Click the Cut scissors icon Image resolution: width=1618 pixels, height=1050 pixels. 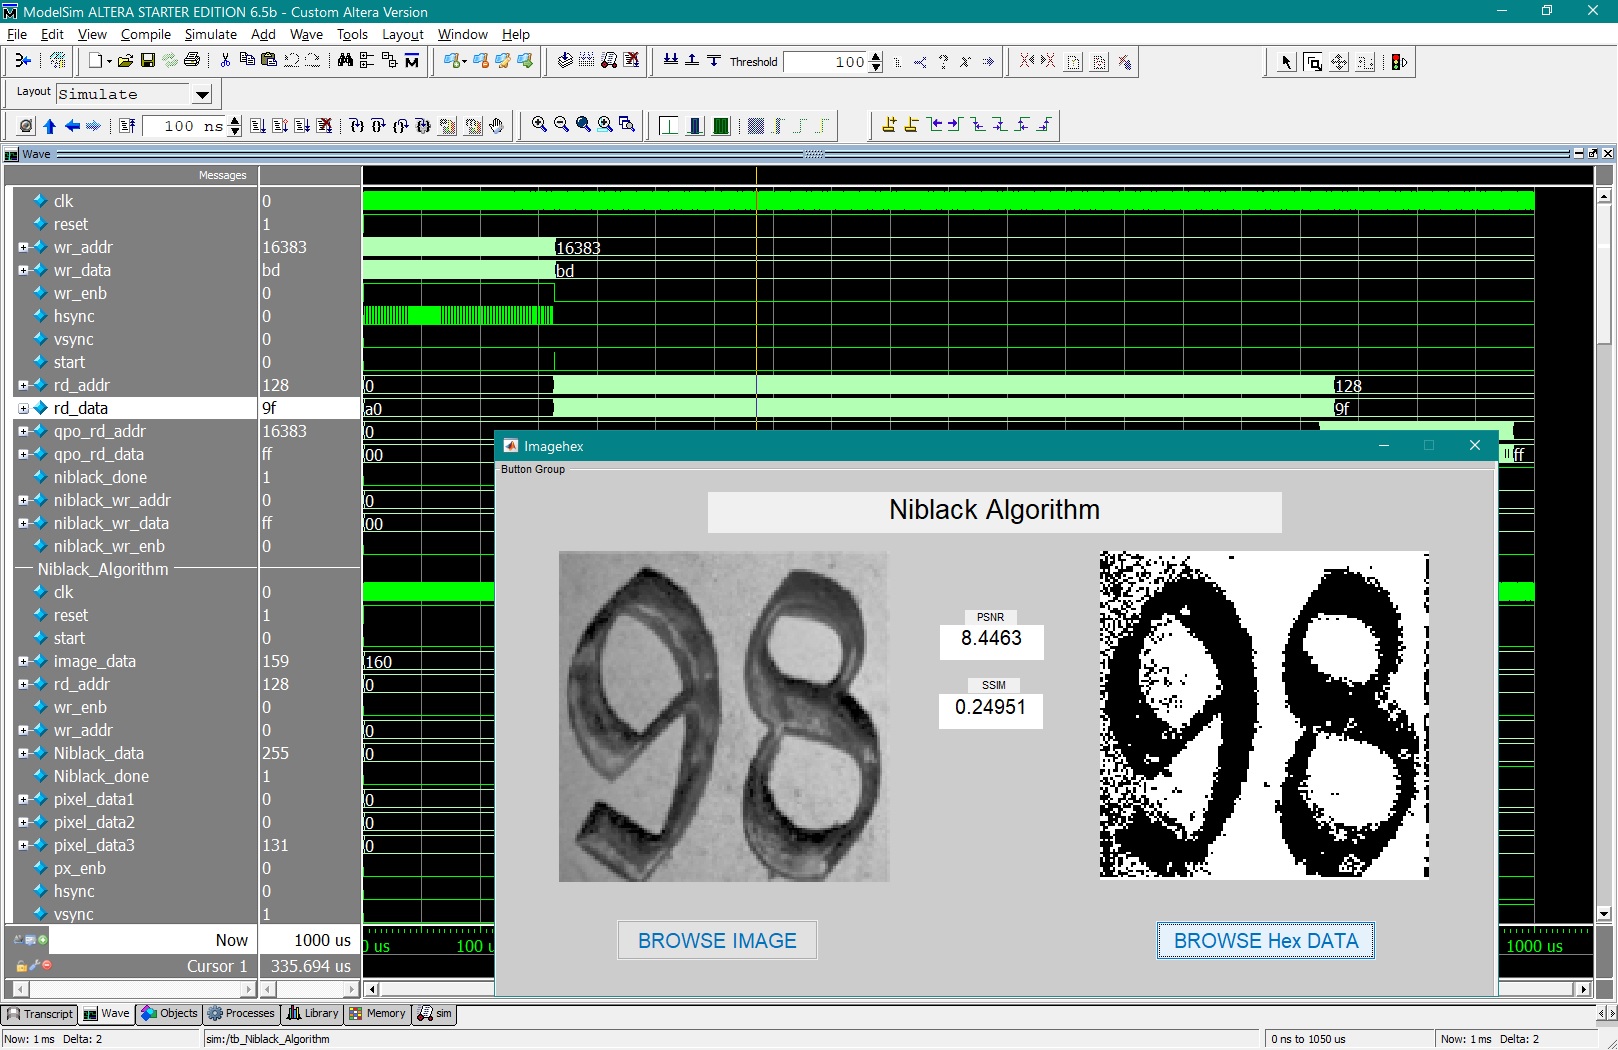[225, 61]
